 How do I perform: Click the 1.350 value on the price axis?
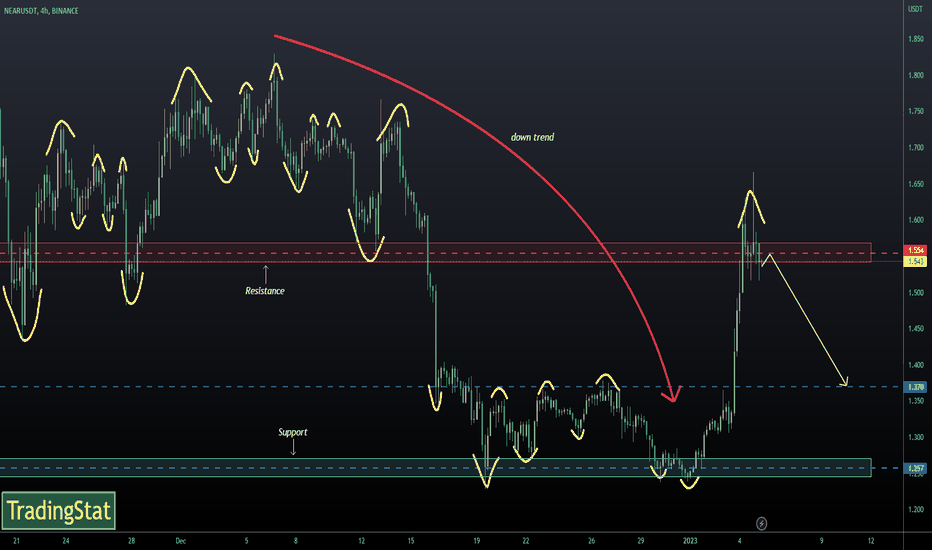(x=916, y=401)
